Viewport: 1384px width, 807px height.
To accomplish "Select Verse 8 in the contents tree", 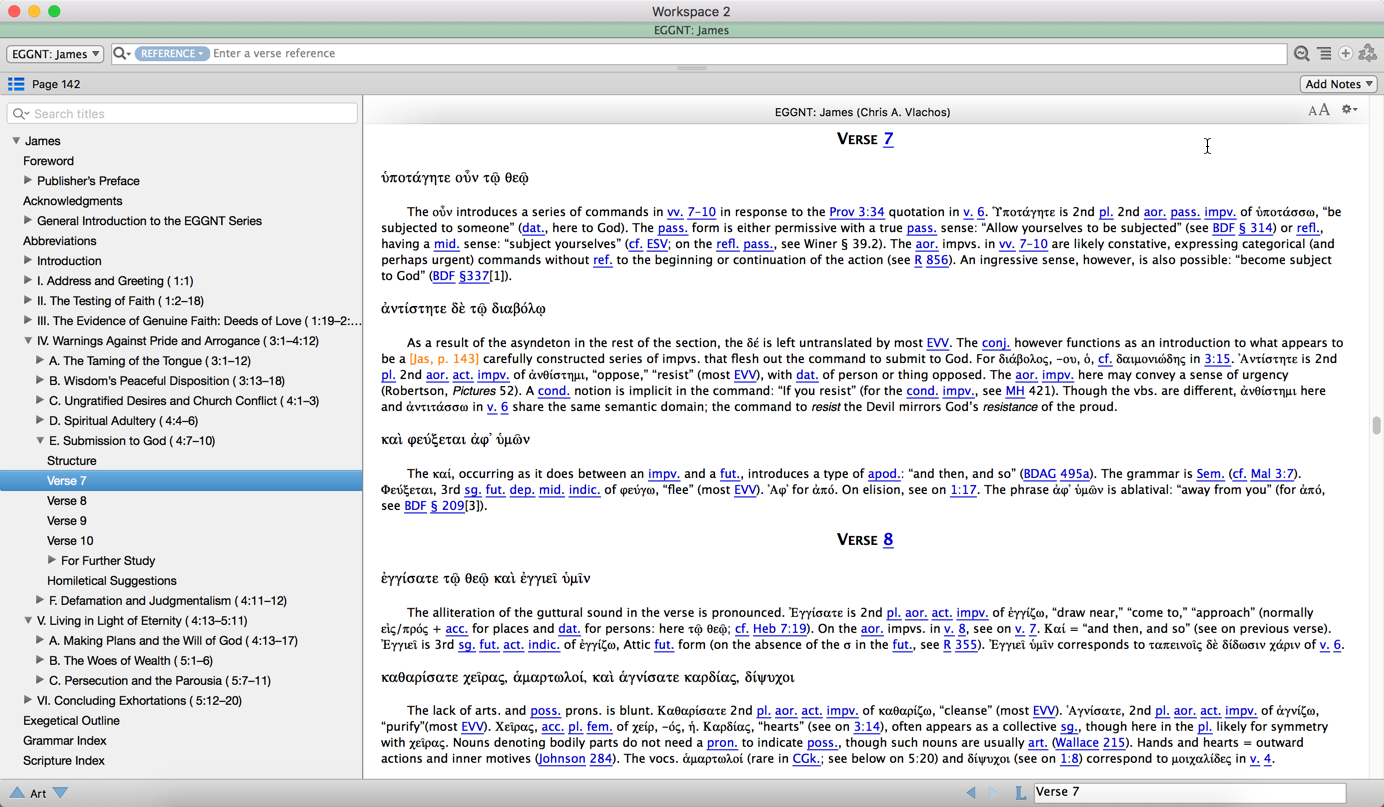I will pos(67,501).
